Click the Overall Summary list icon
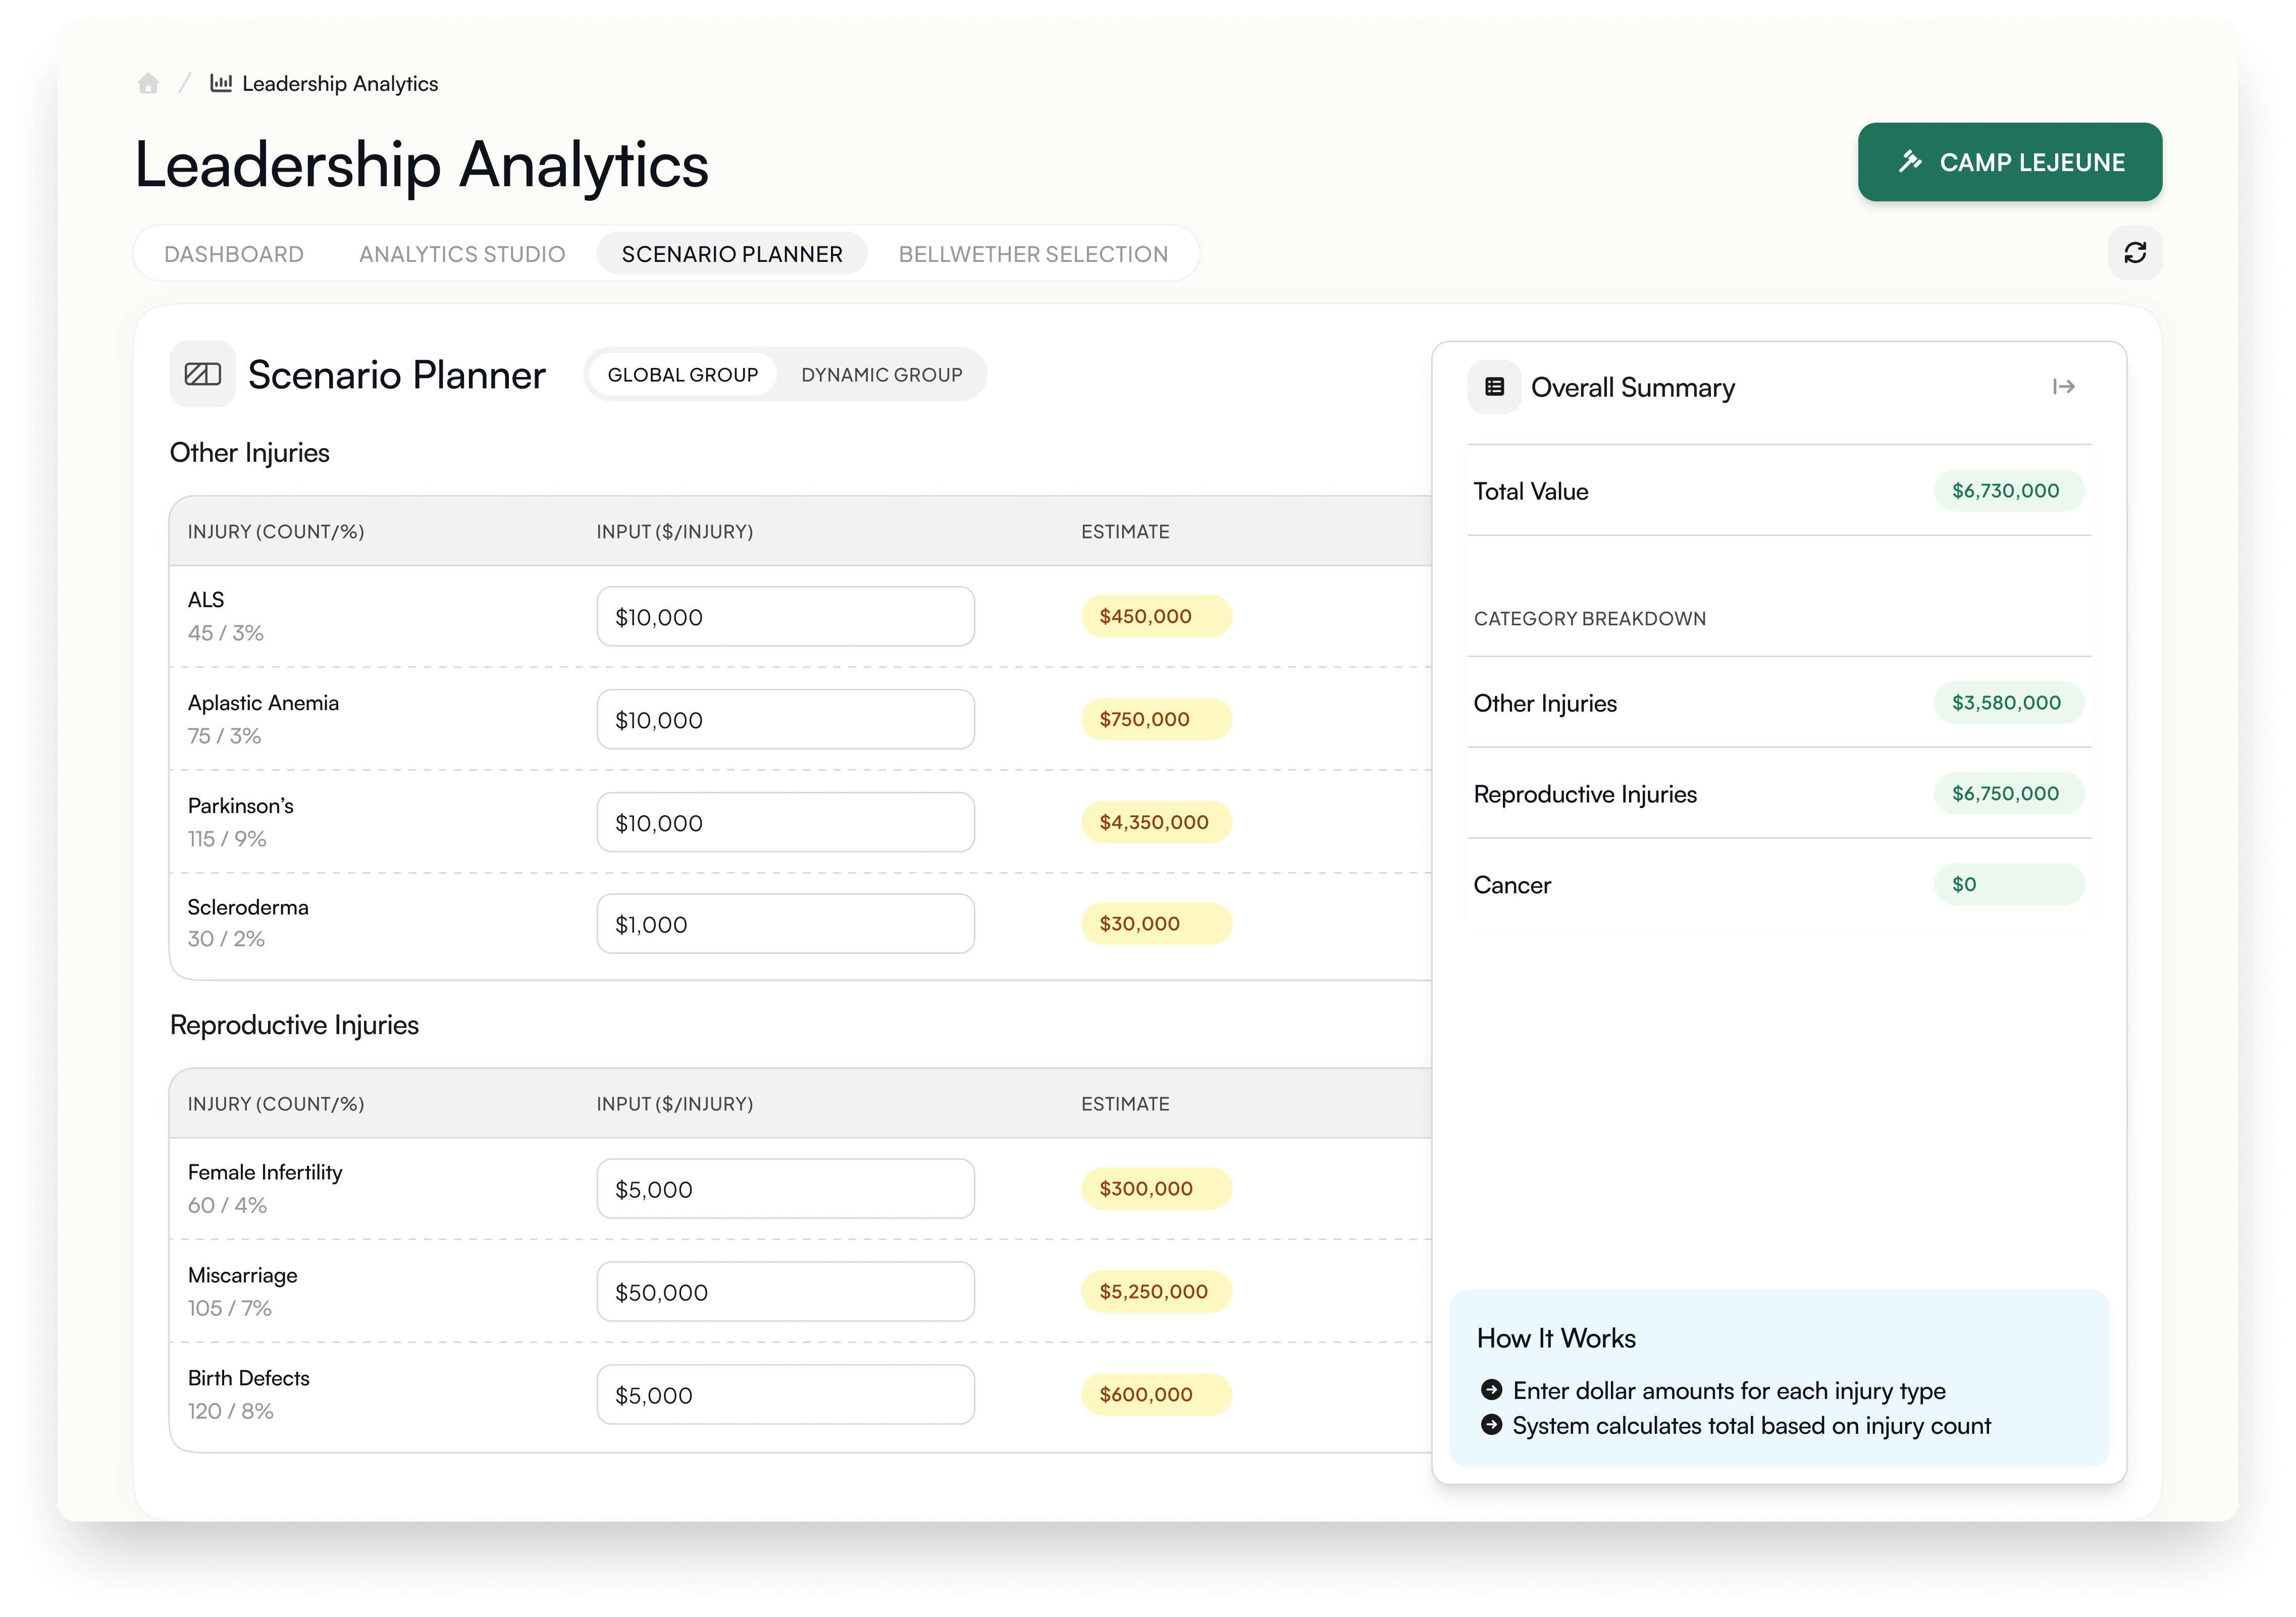This screenshot has width=2296, height=1617. [1494, 387]
